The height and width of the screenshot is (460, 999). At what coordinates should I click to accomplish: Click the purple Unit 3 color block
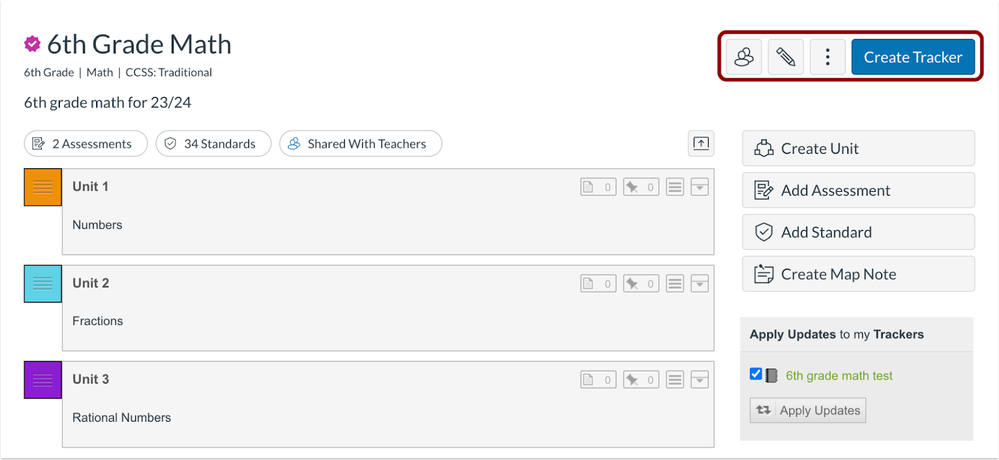click(43, 380)
